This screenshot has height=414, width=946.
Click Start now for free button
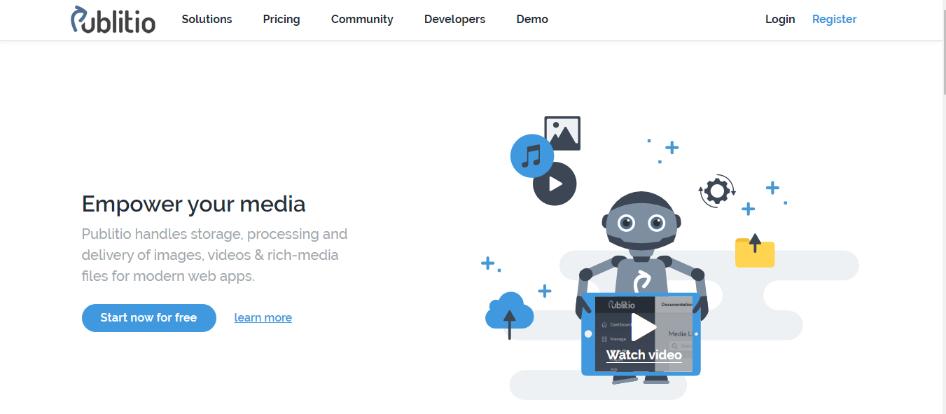tap(149, 317)
